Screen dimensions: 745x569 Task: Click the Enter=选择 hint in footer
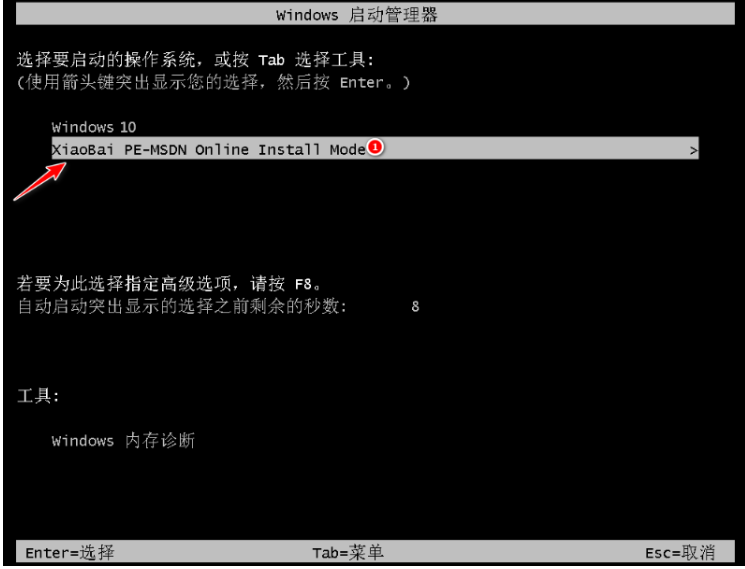[70, 552]
